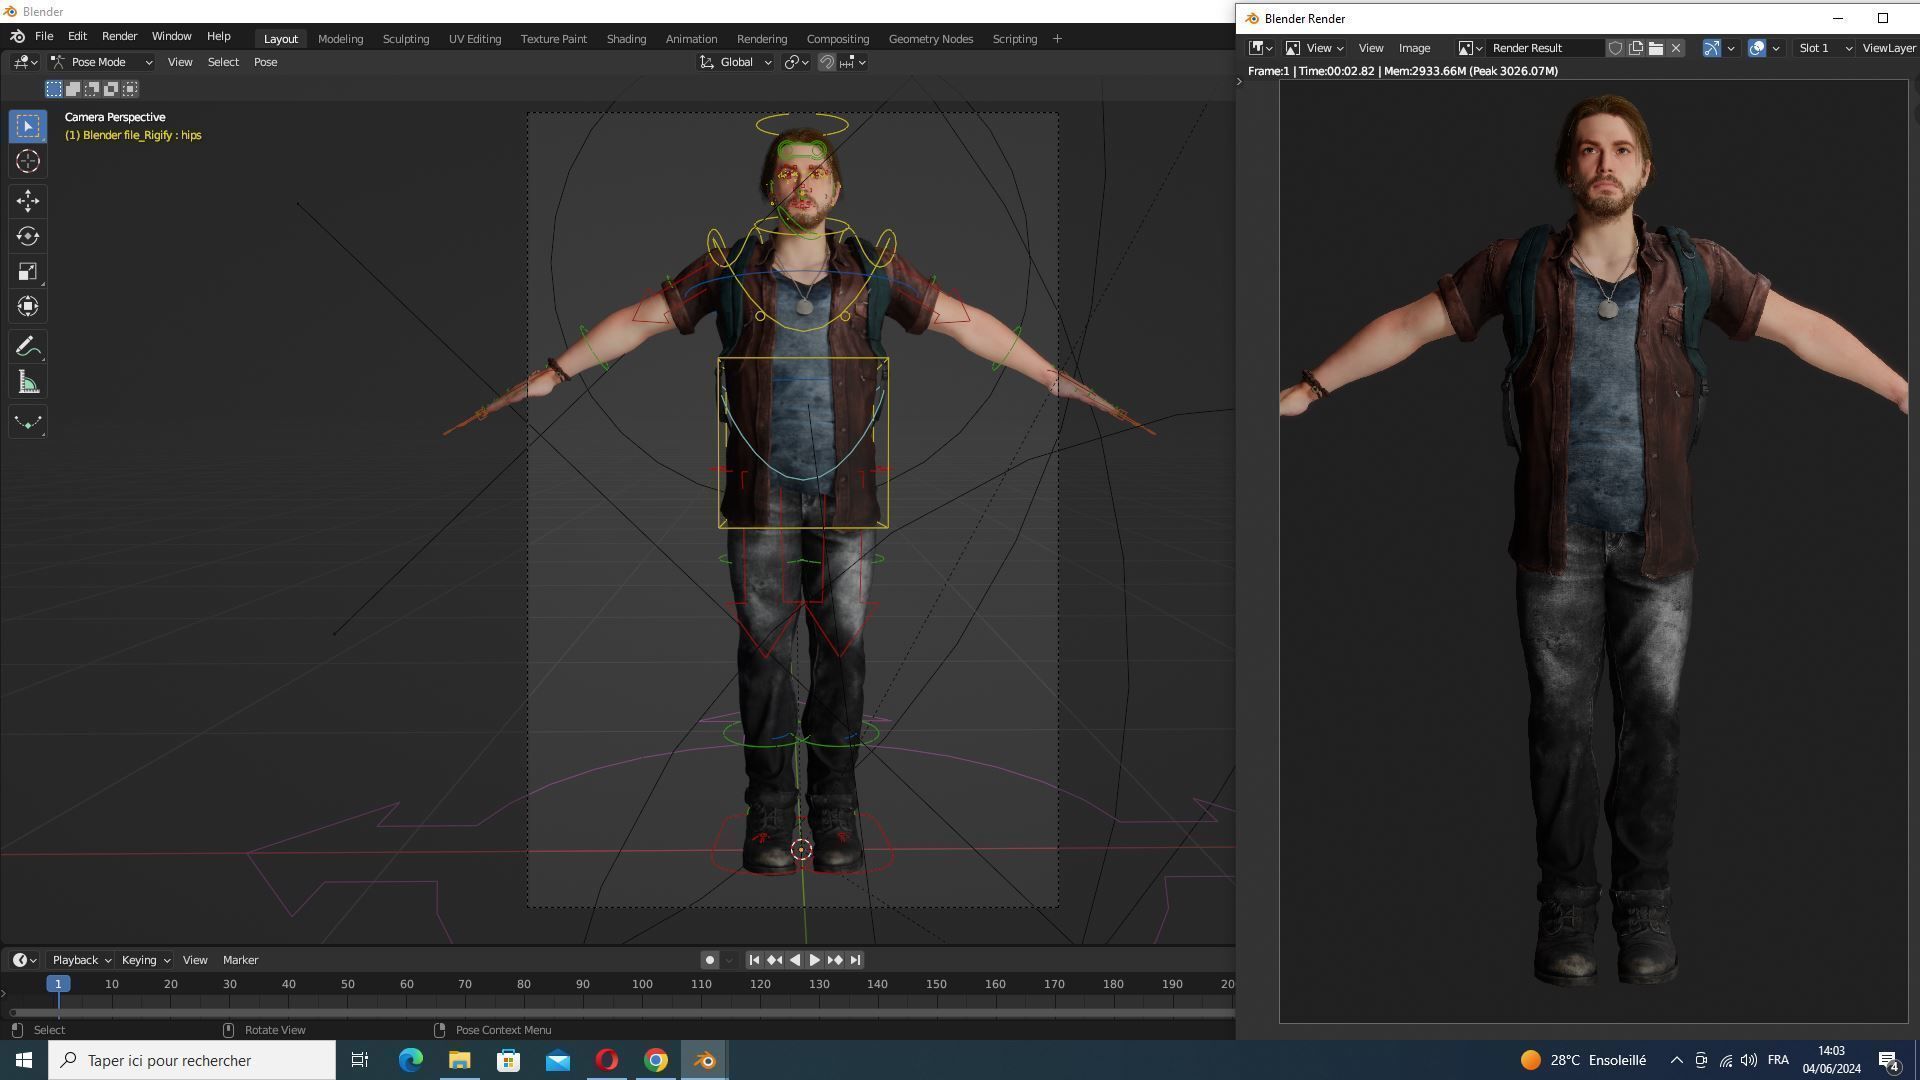Screen dimensions: 1920x1080
Task: Pick the Breakdowner pose tool
Action: click(x=28, y=422)
